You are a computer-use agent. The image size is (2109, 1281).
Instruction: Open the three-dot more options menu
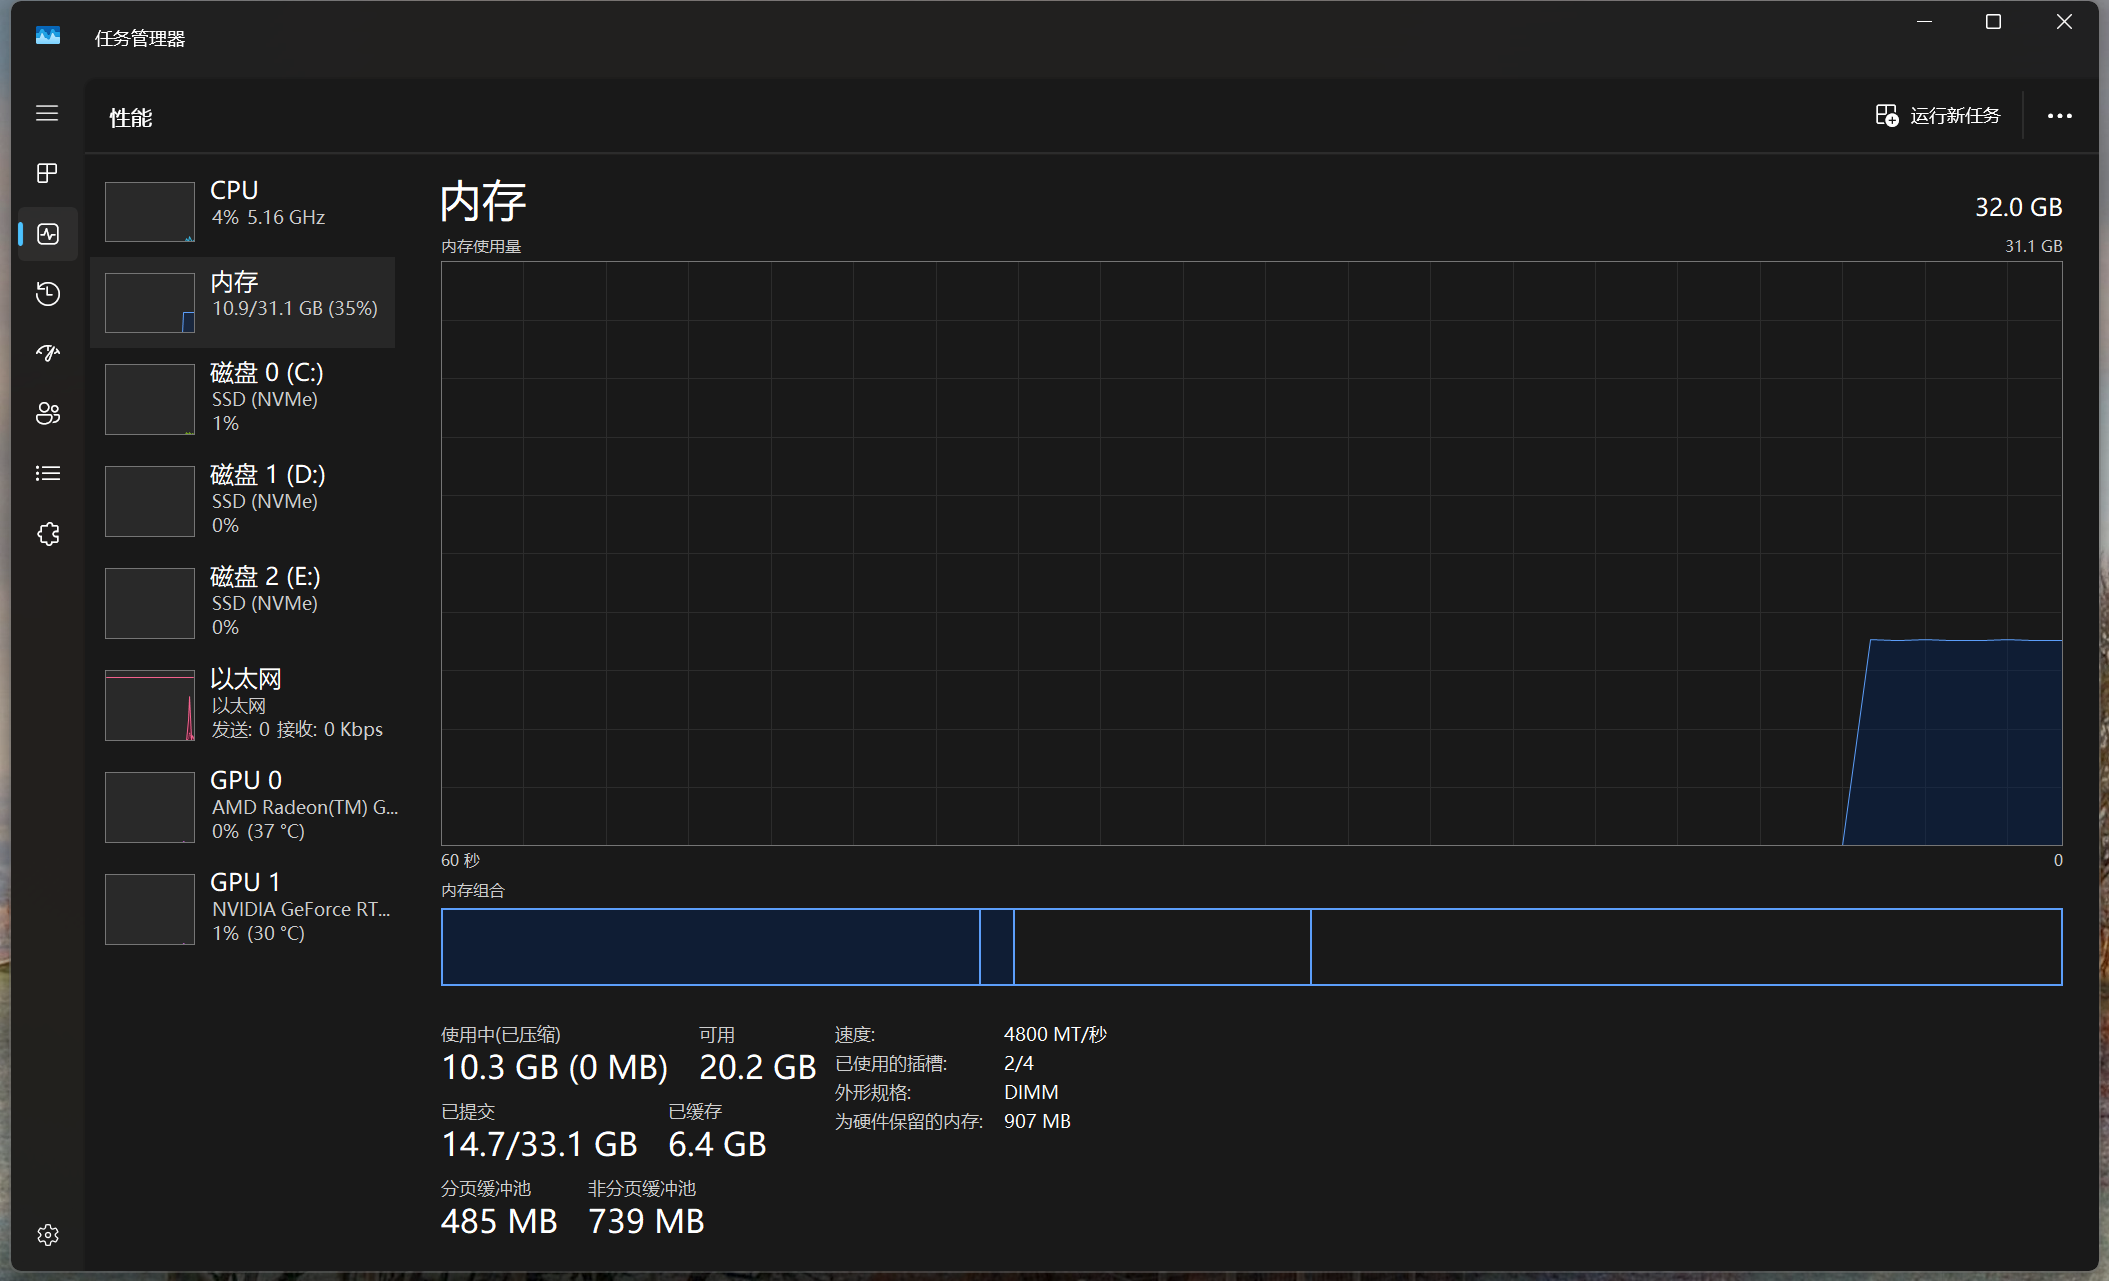click(x=2059, y=116)
